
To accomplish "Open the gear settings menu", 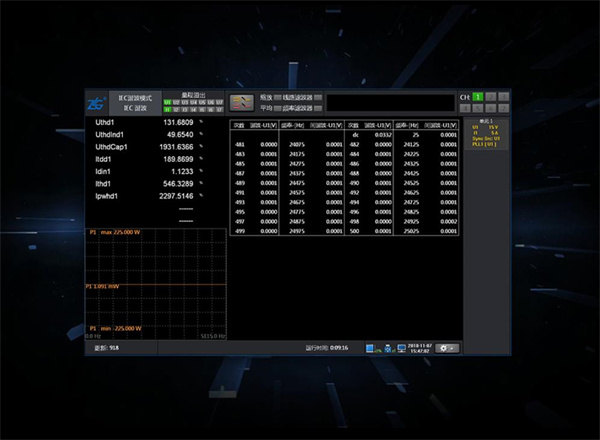I will (x=447, y=348).
